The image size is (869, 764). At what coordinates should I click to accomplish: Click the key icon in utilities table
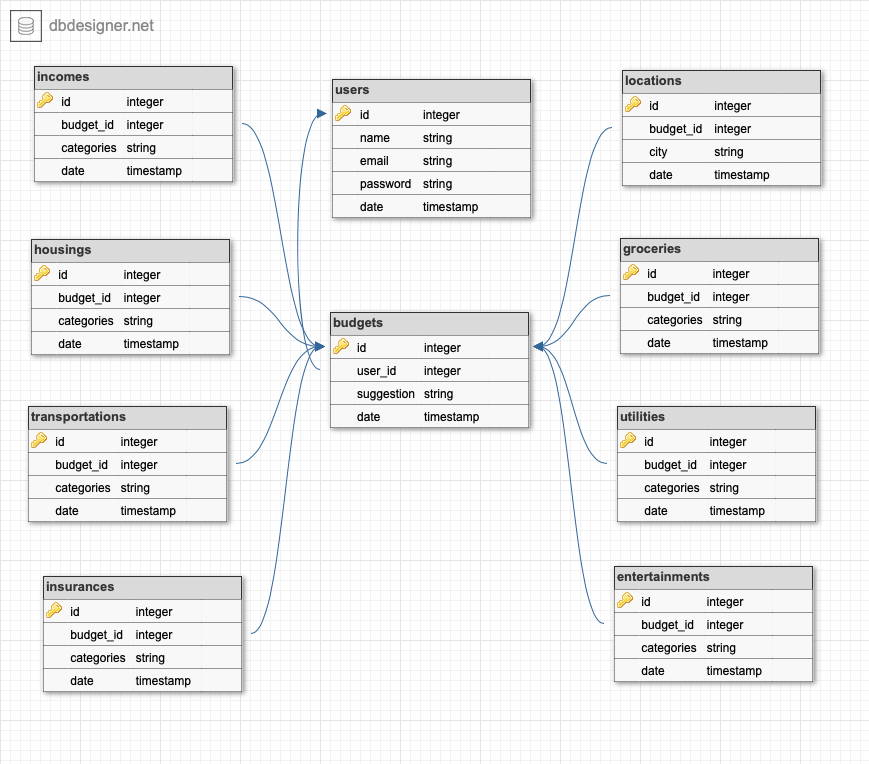click(628, 441)
